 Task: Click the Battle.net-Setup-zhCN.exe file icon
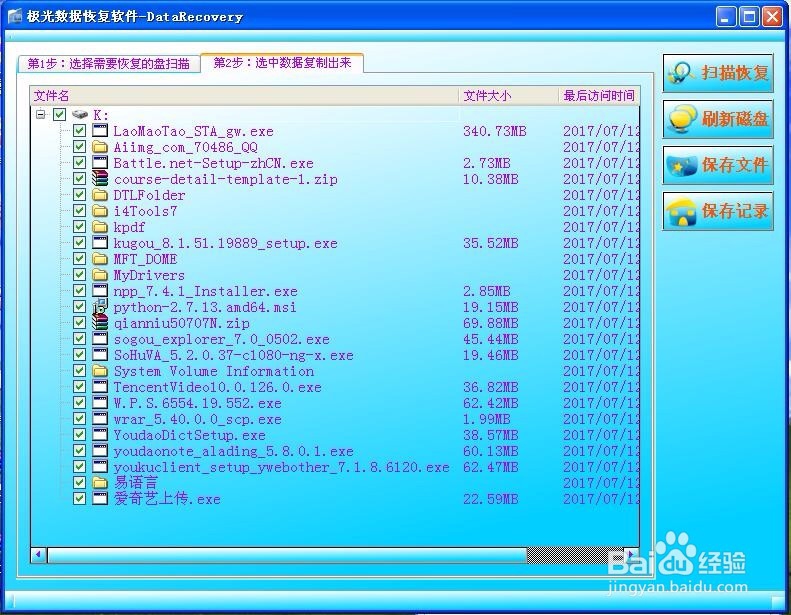point(100,162)
